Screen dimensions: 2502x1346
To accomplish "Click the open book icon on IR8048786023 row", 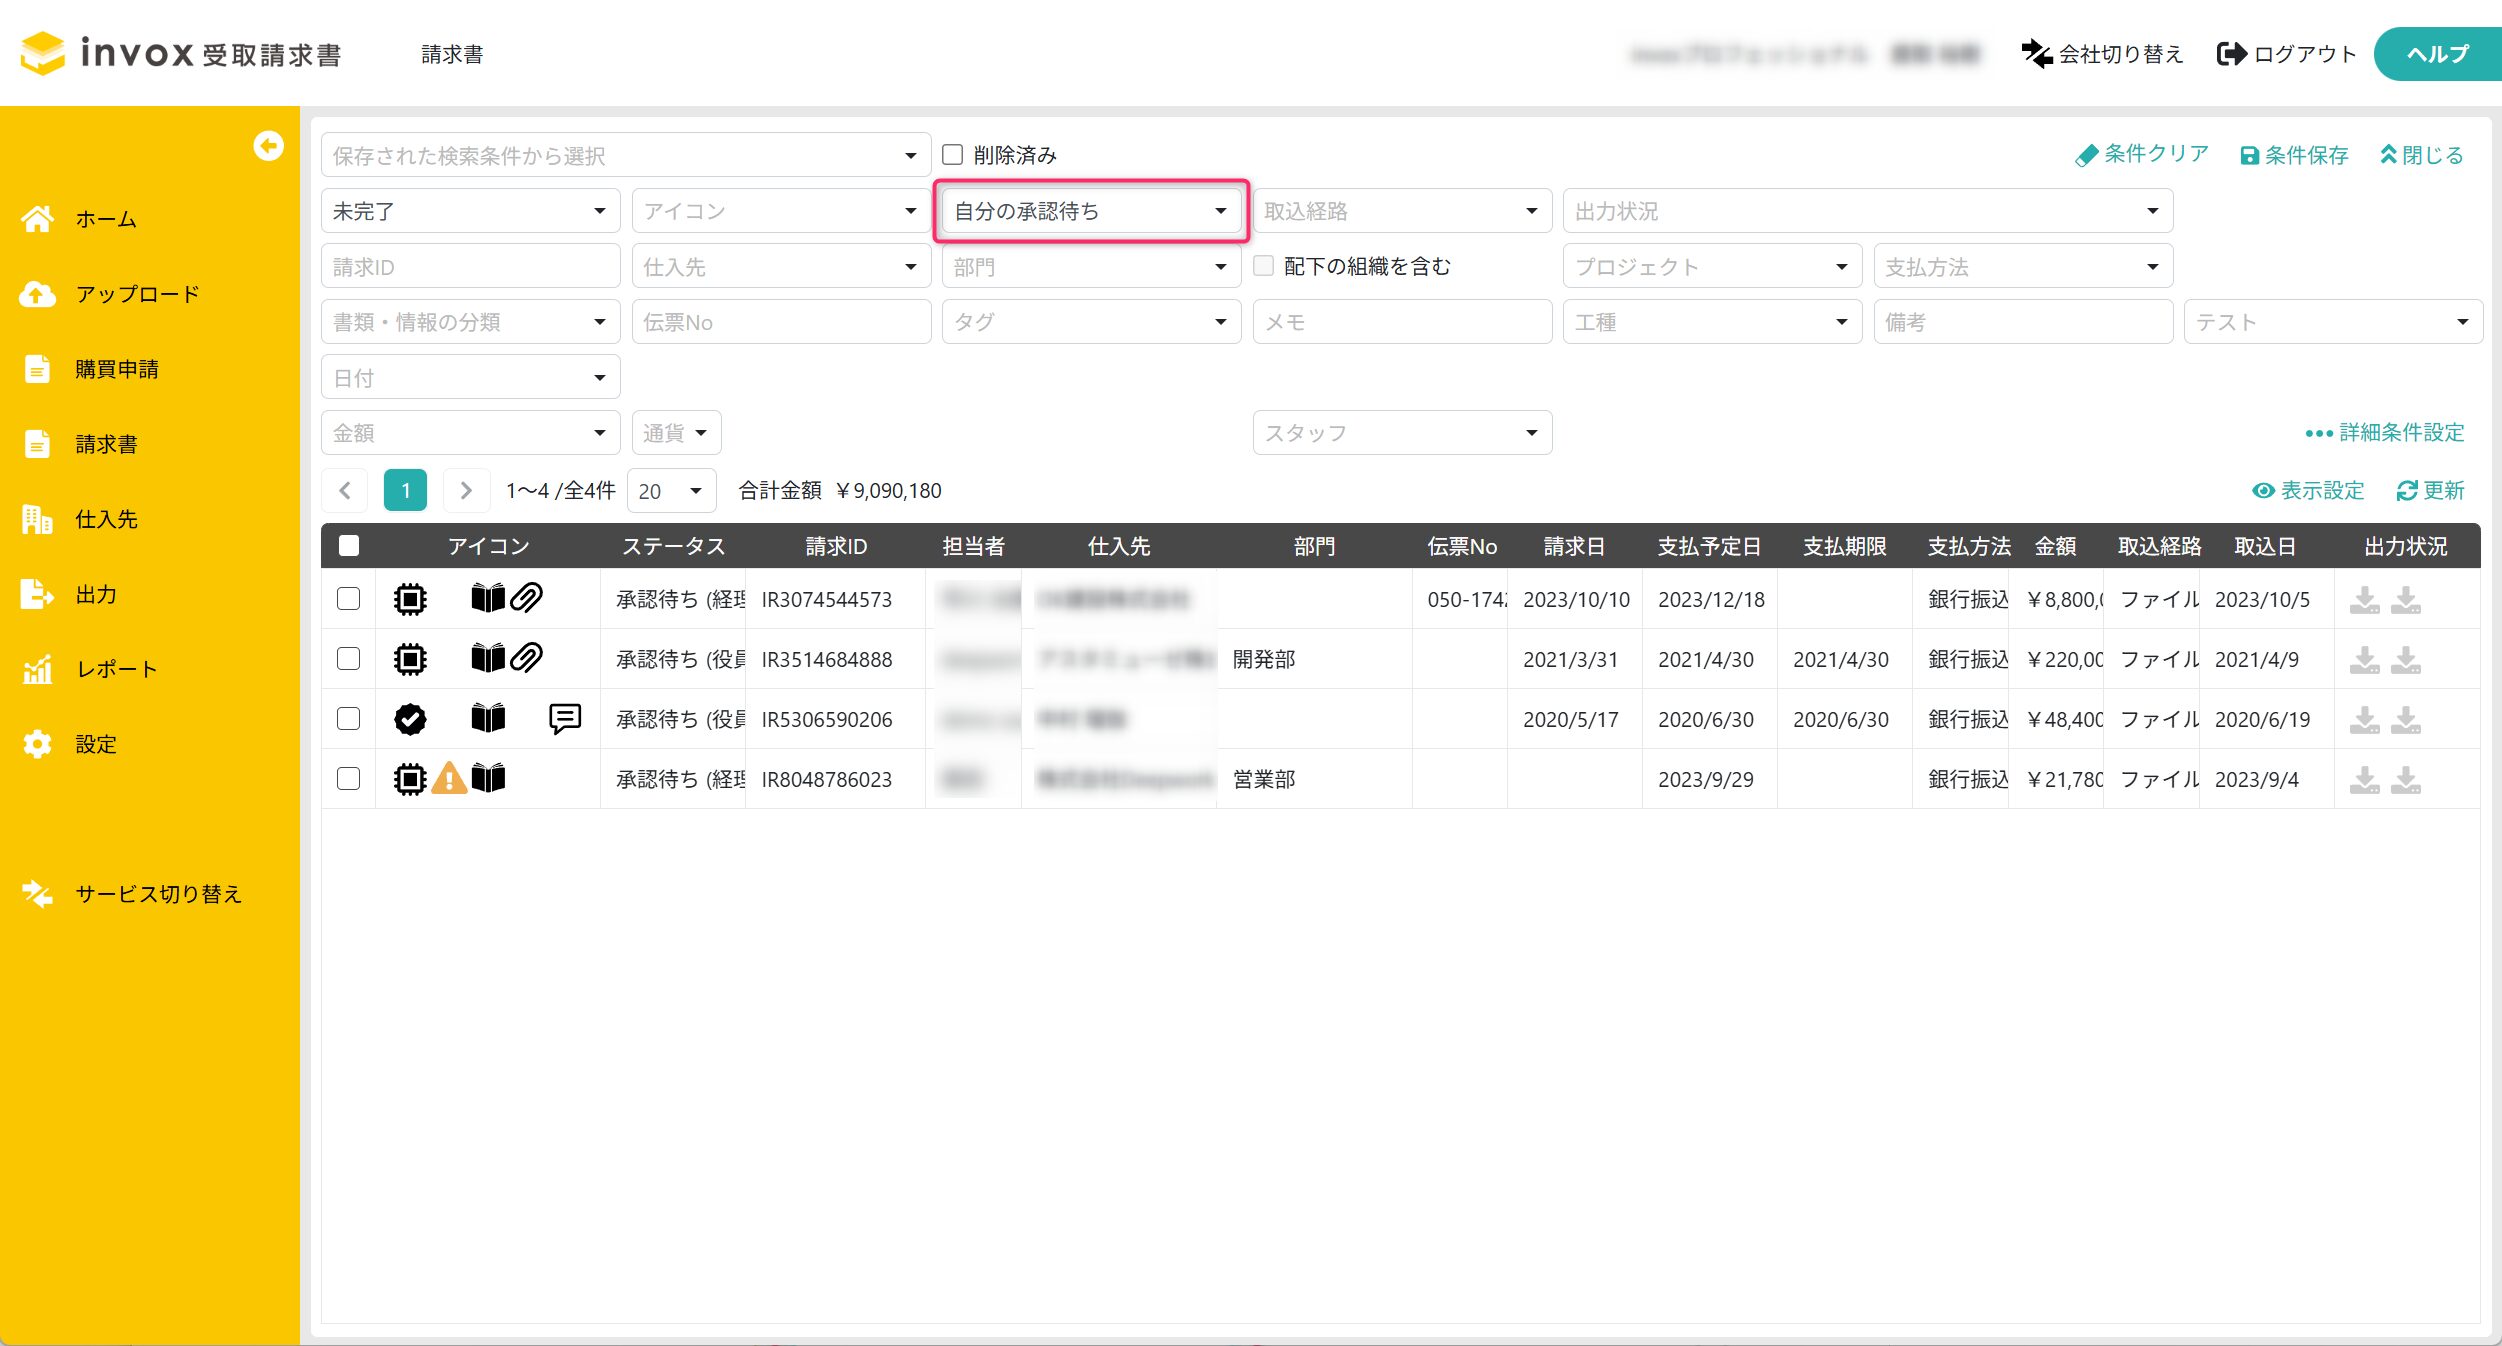I will 488,778.
